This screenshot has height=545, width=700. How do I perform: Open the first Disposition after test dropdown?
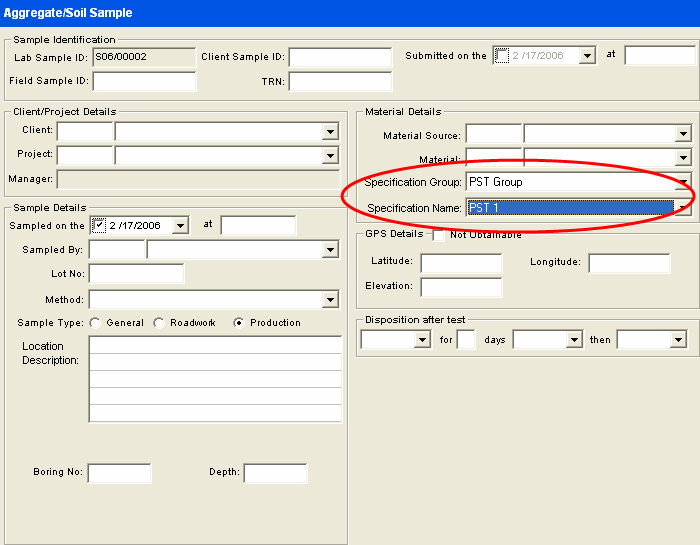[x=421, y=340]
